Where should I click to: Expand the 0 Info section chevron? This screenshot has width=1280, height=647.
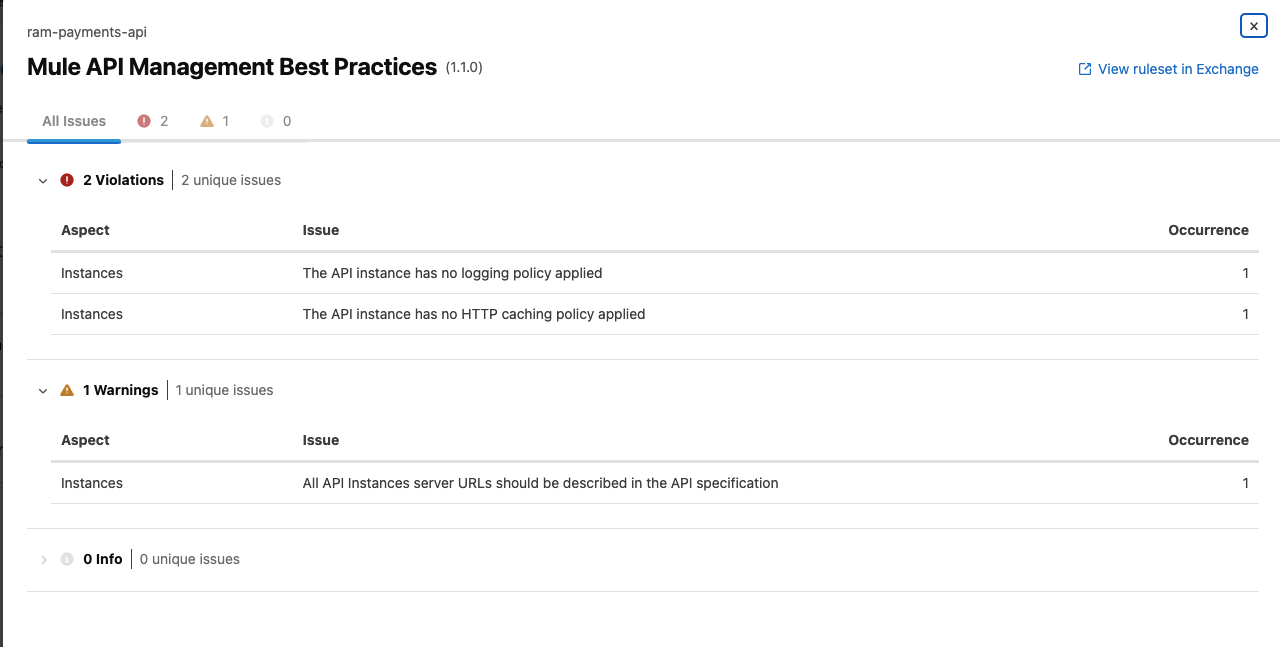pos(43,560)
